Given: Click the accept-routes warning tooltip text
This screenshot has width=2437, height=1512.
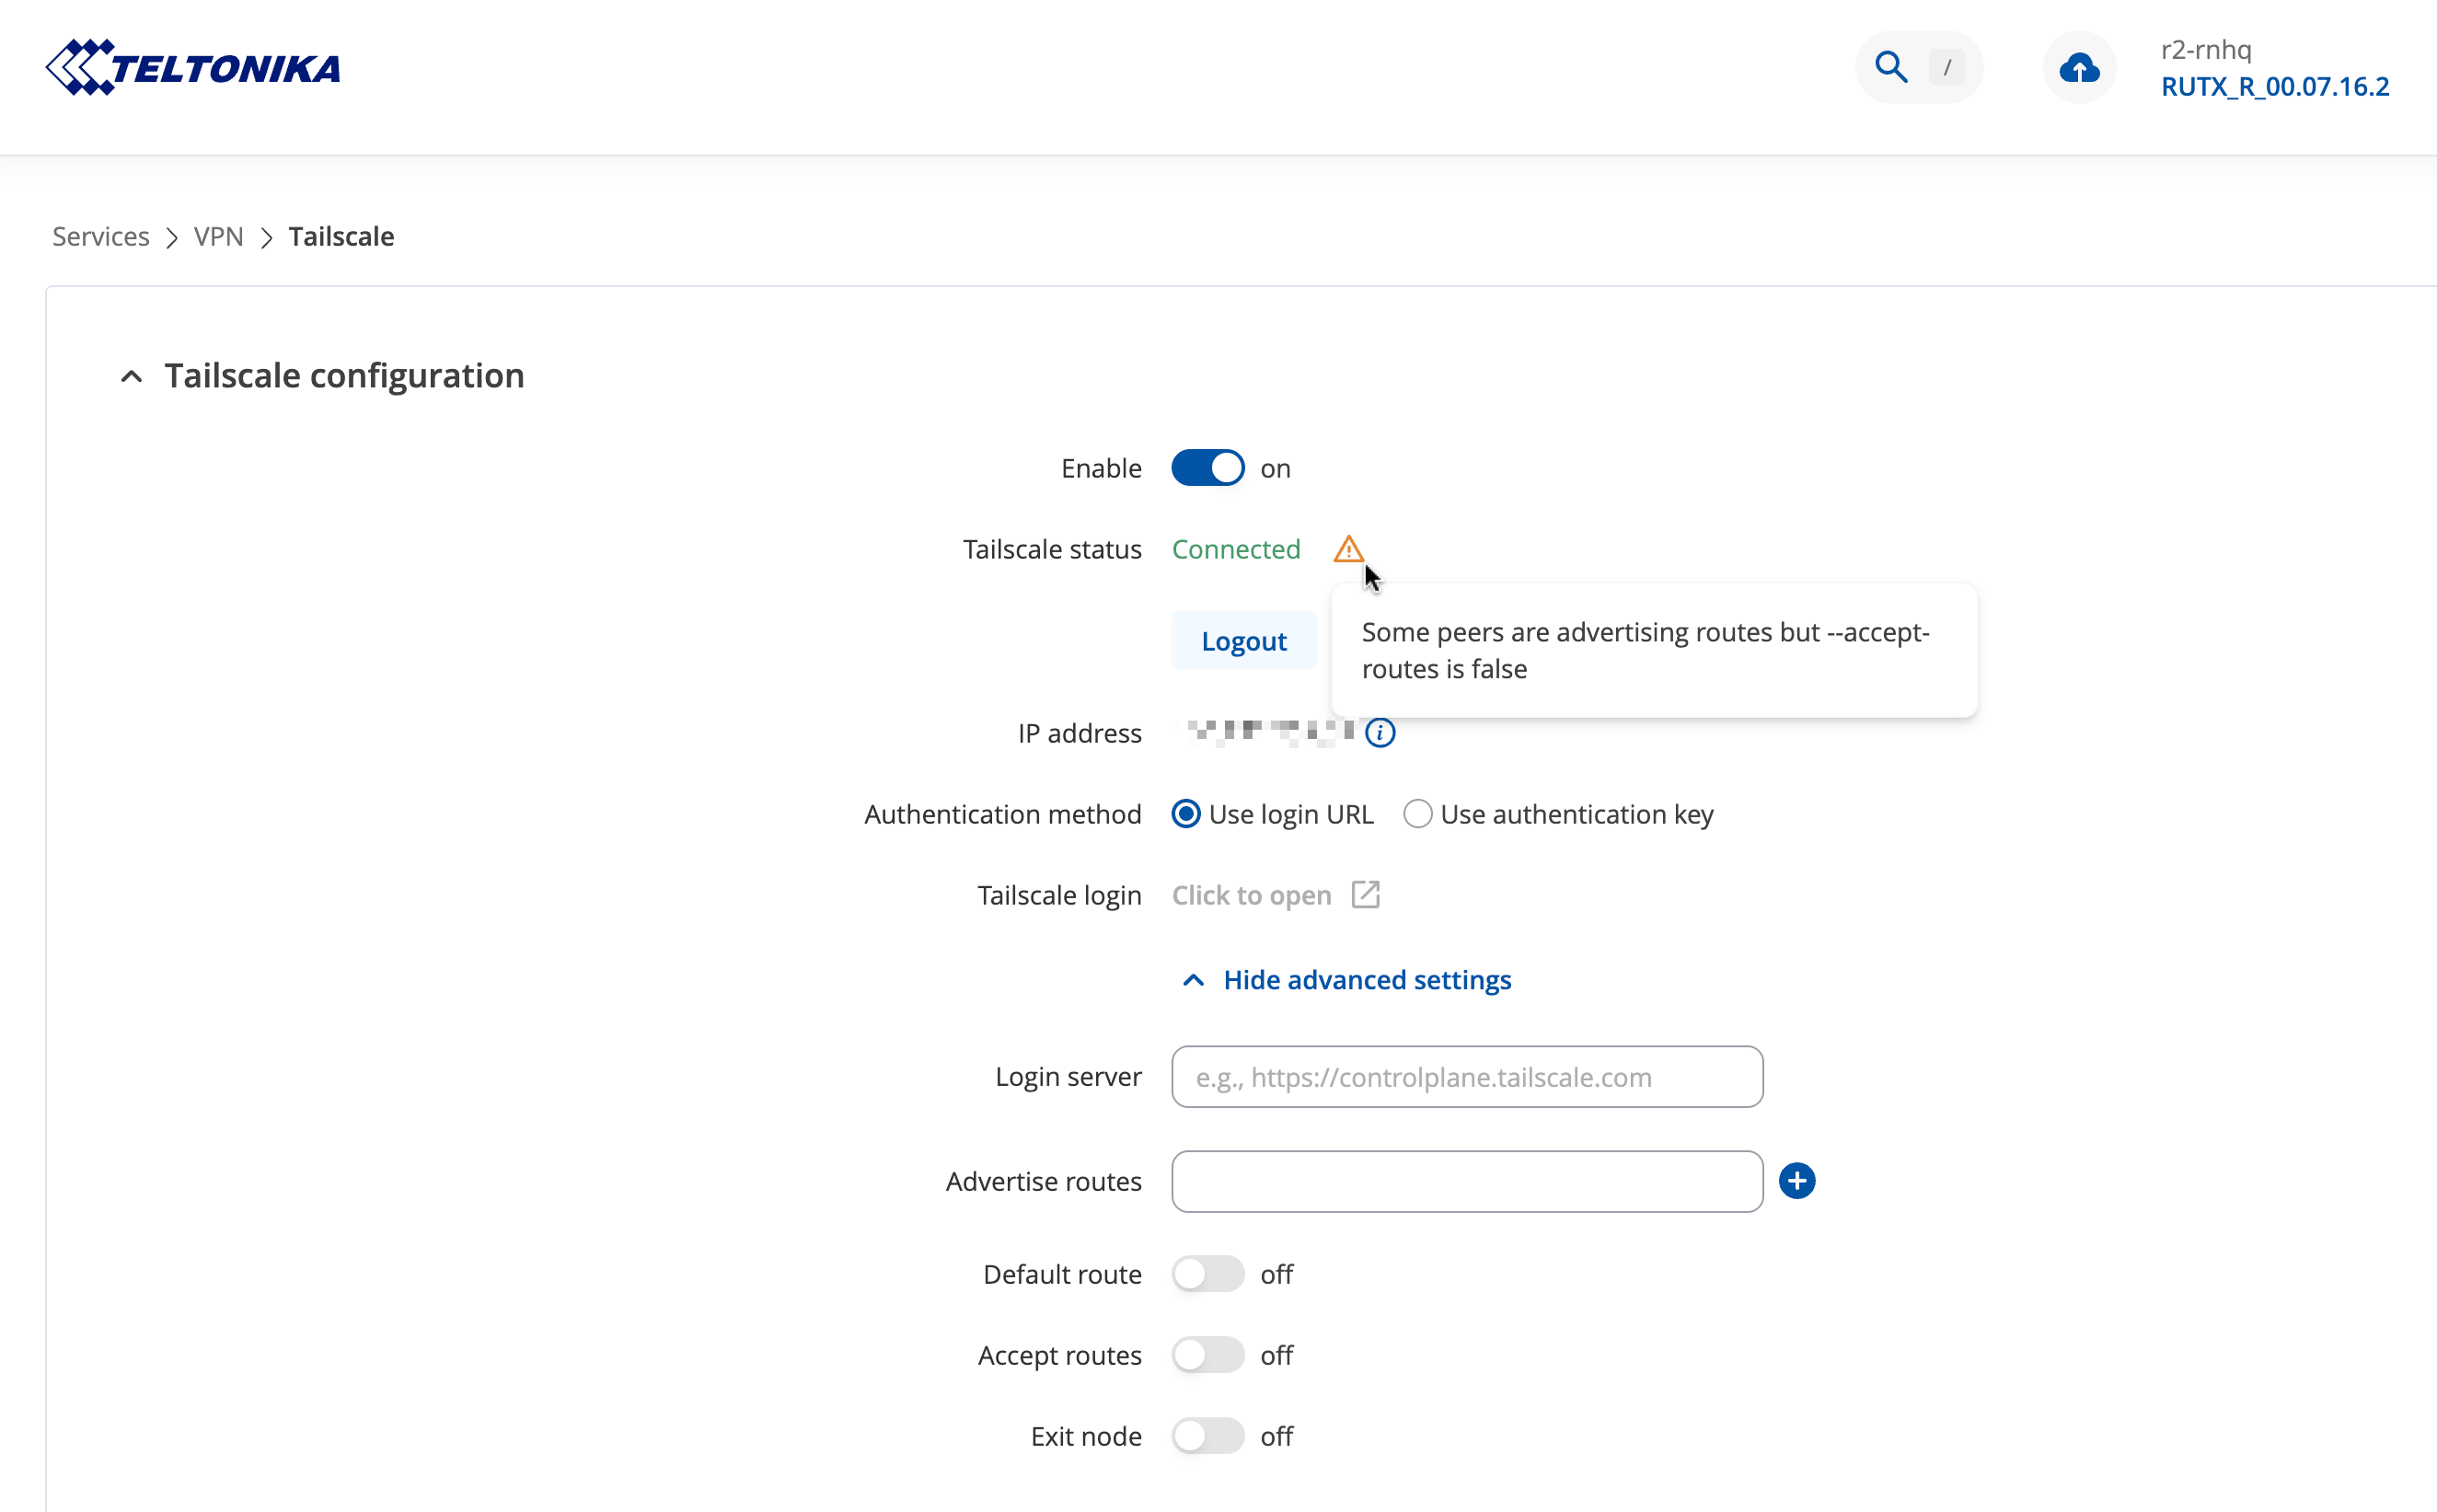Looking at the screenshot, I should 1645,650.
